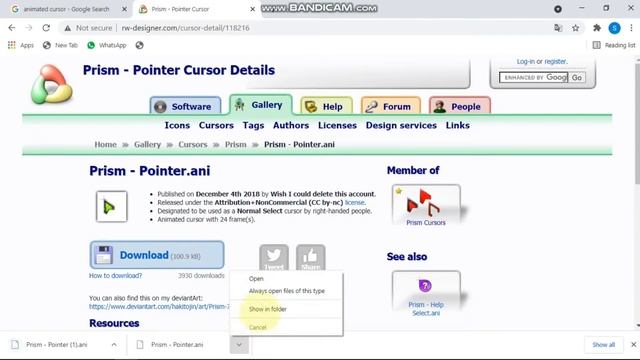This screenshot has height=360, width=640.
Task: Close the animated cursor Google Search tab
Action: (x=124, y=9)
